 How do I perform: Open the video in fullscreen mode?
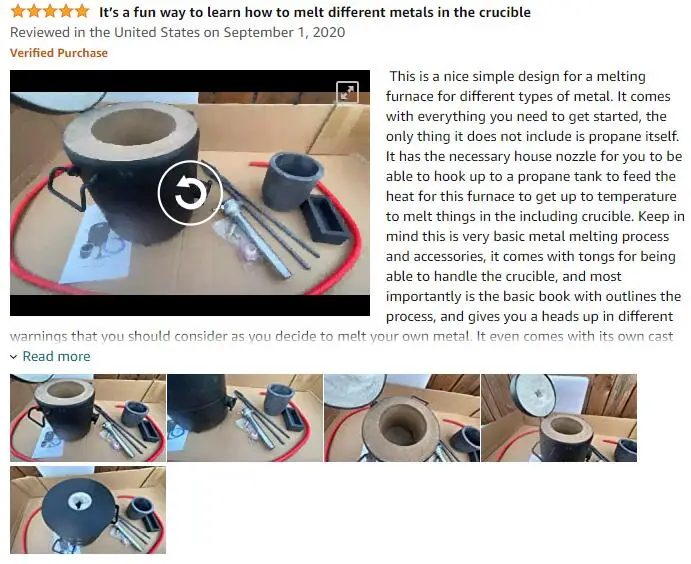click(347, 92)
